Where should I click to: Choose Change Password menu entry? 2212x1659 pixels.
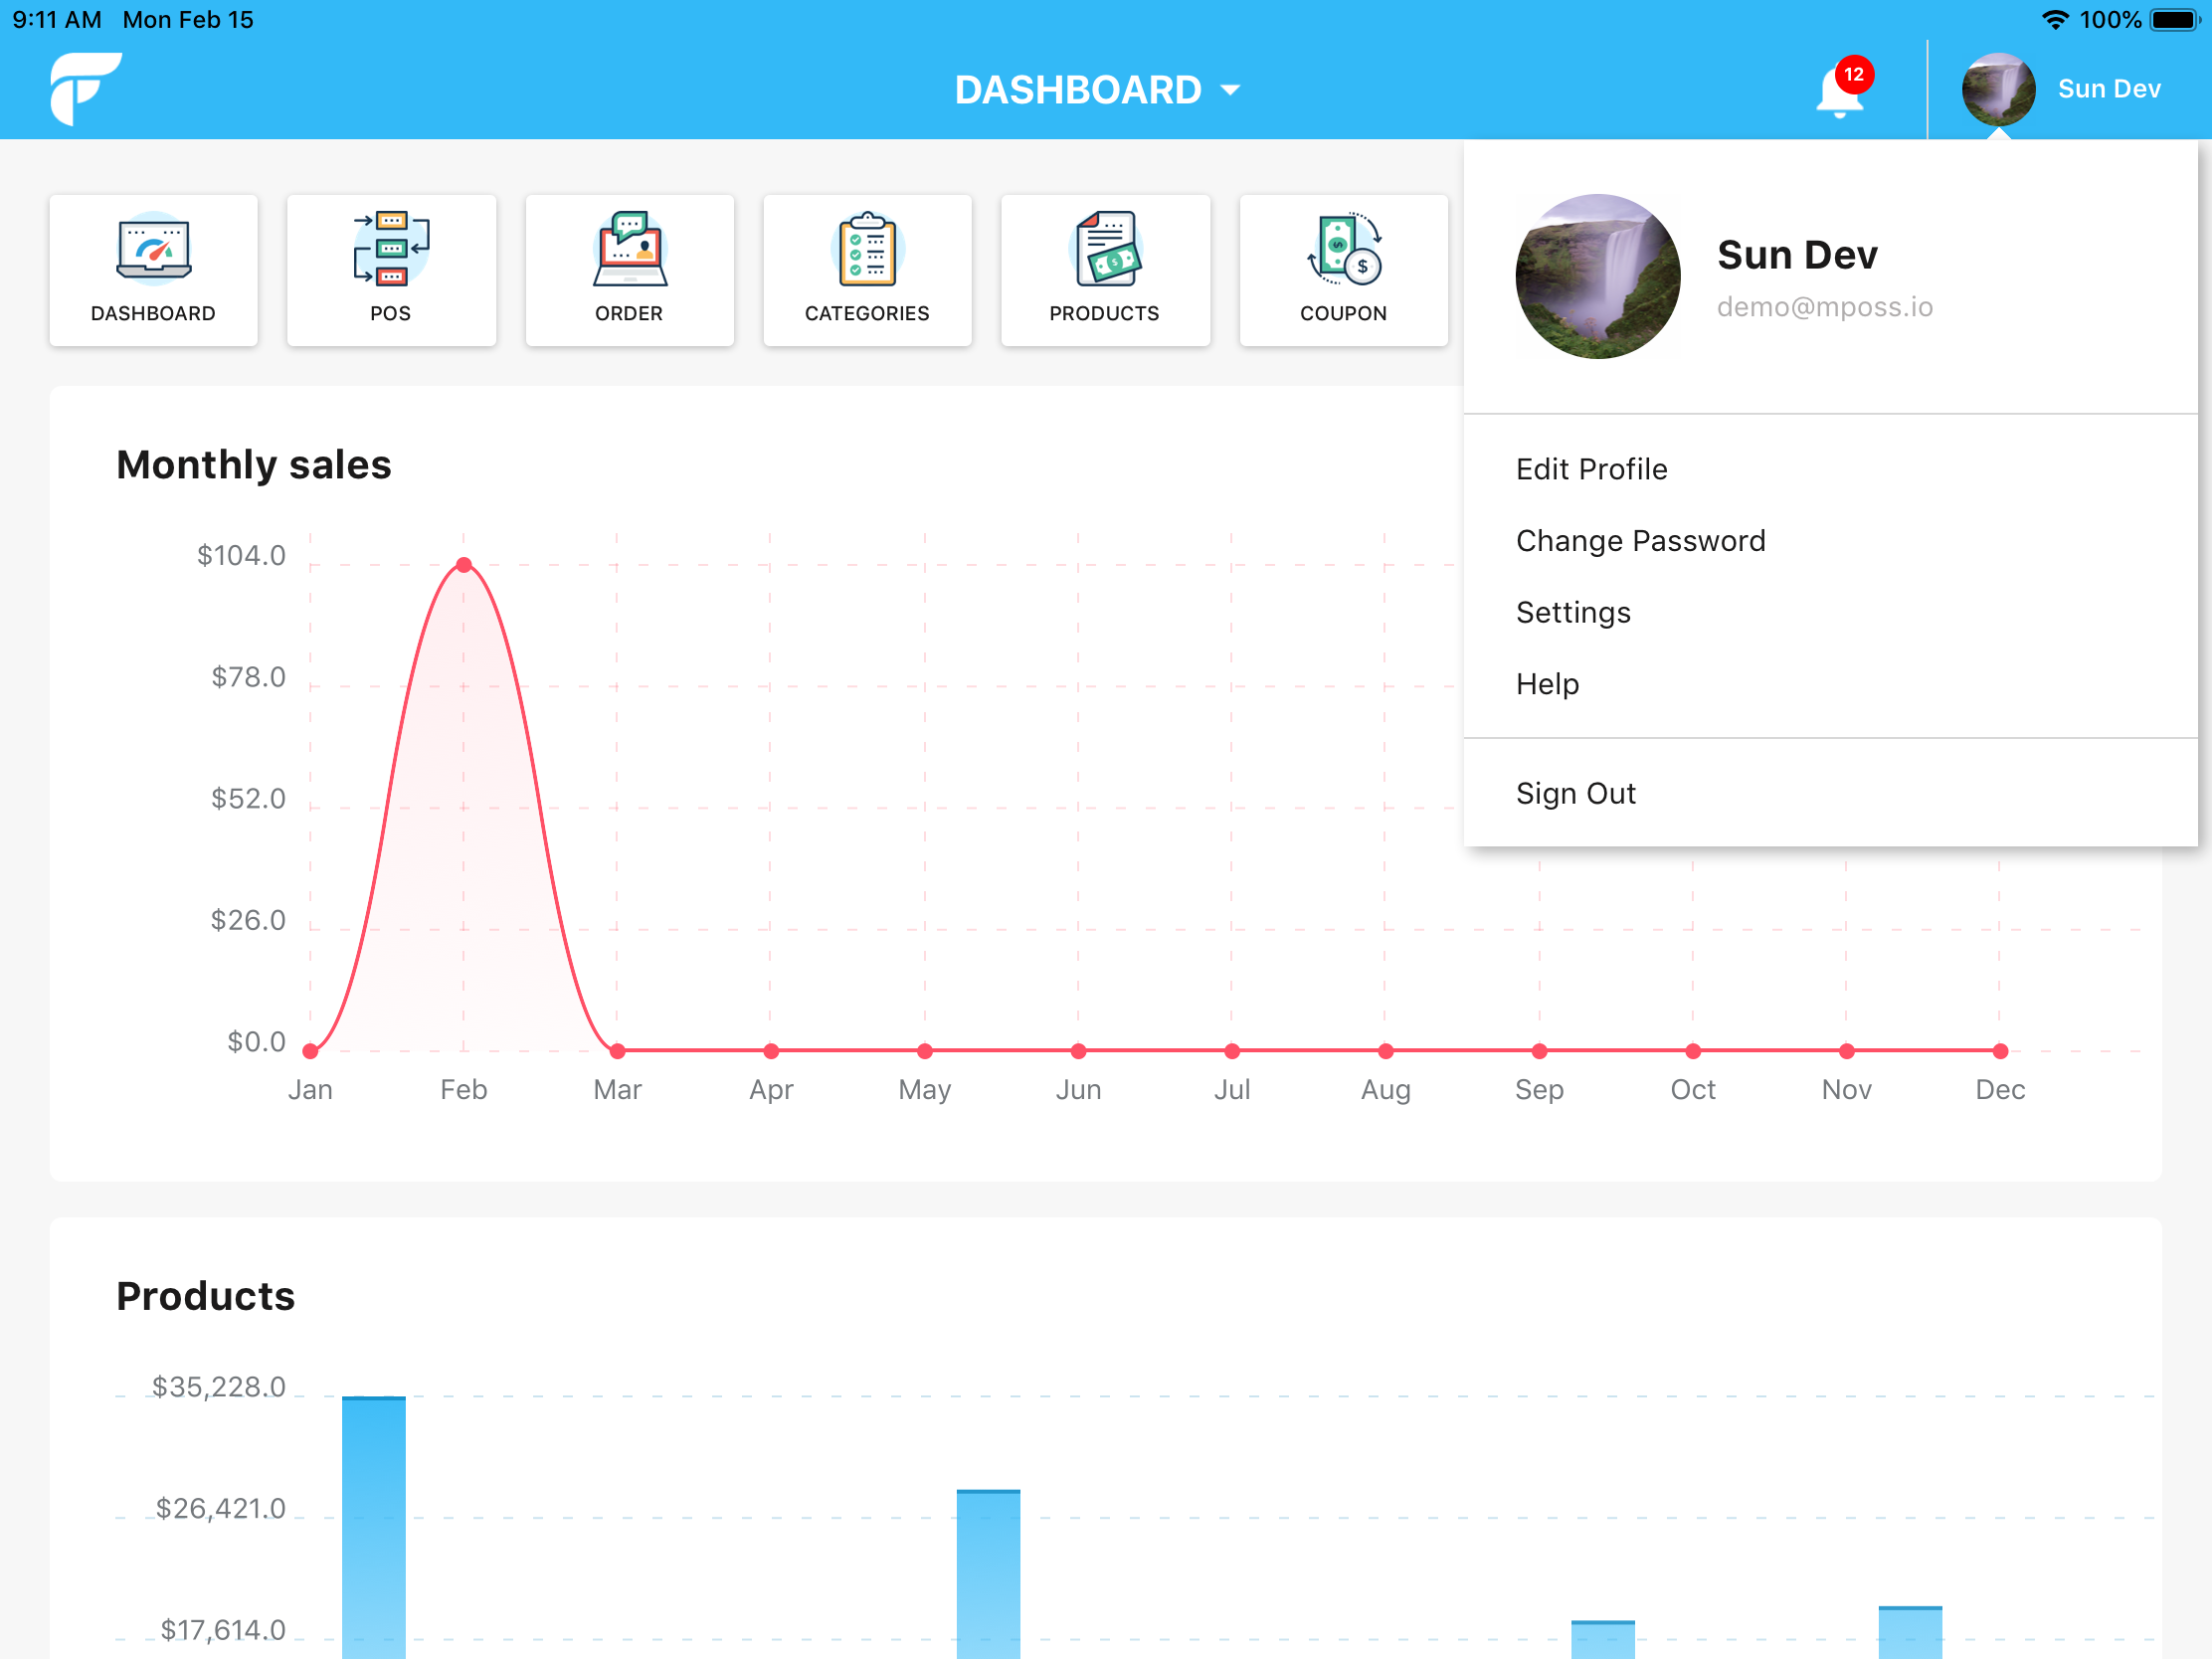(1640, 541)
